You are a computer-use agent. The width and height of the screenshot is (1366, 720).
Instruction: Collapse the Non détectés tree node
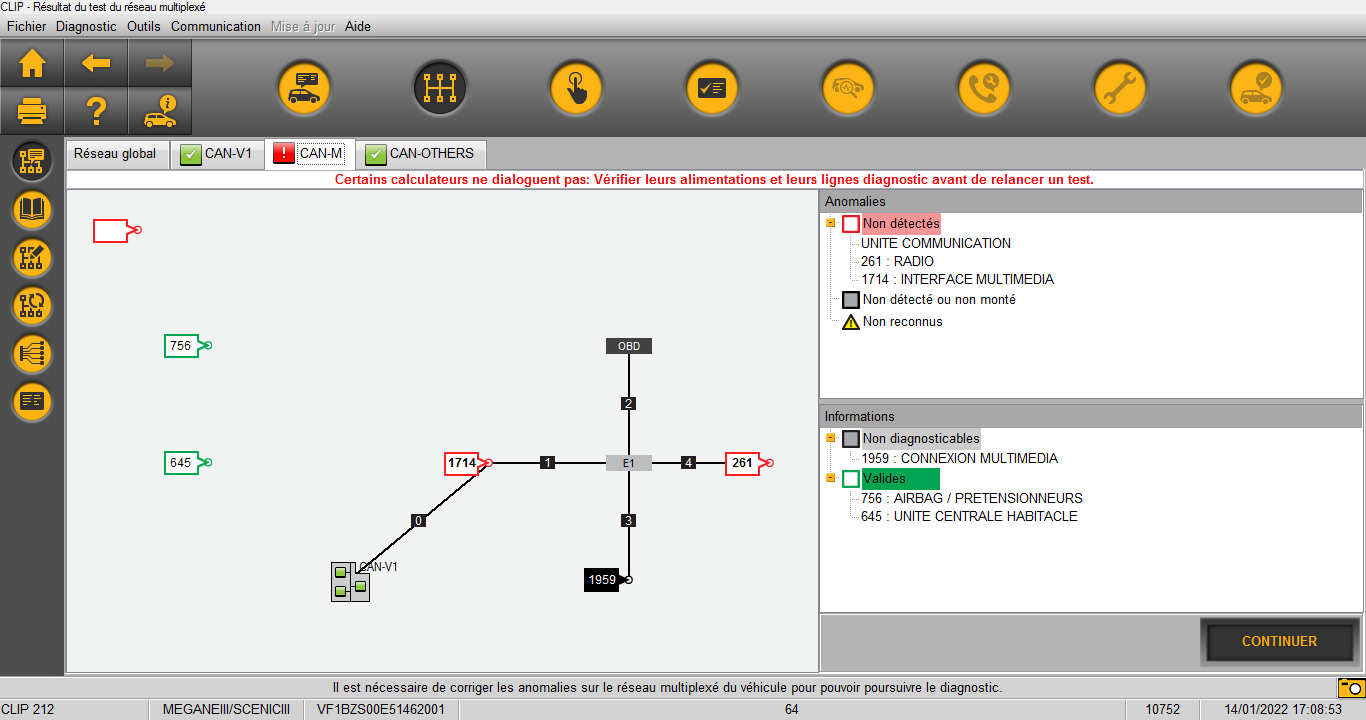pos(830,224)
